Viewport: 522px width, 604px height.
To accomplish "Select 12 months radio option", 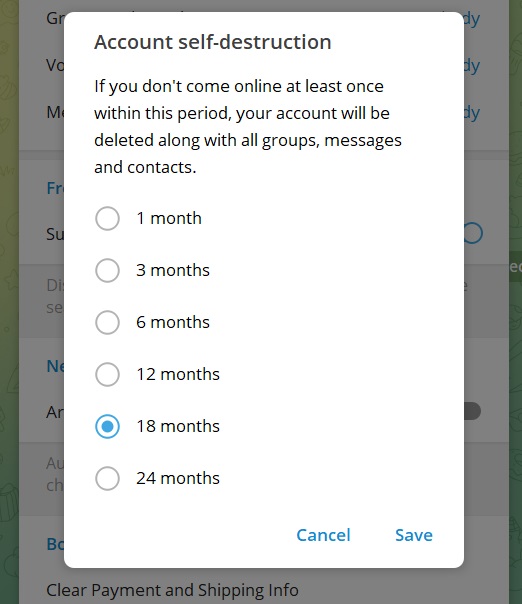I will point(107,374).
